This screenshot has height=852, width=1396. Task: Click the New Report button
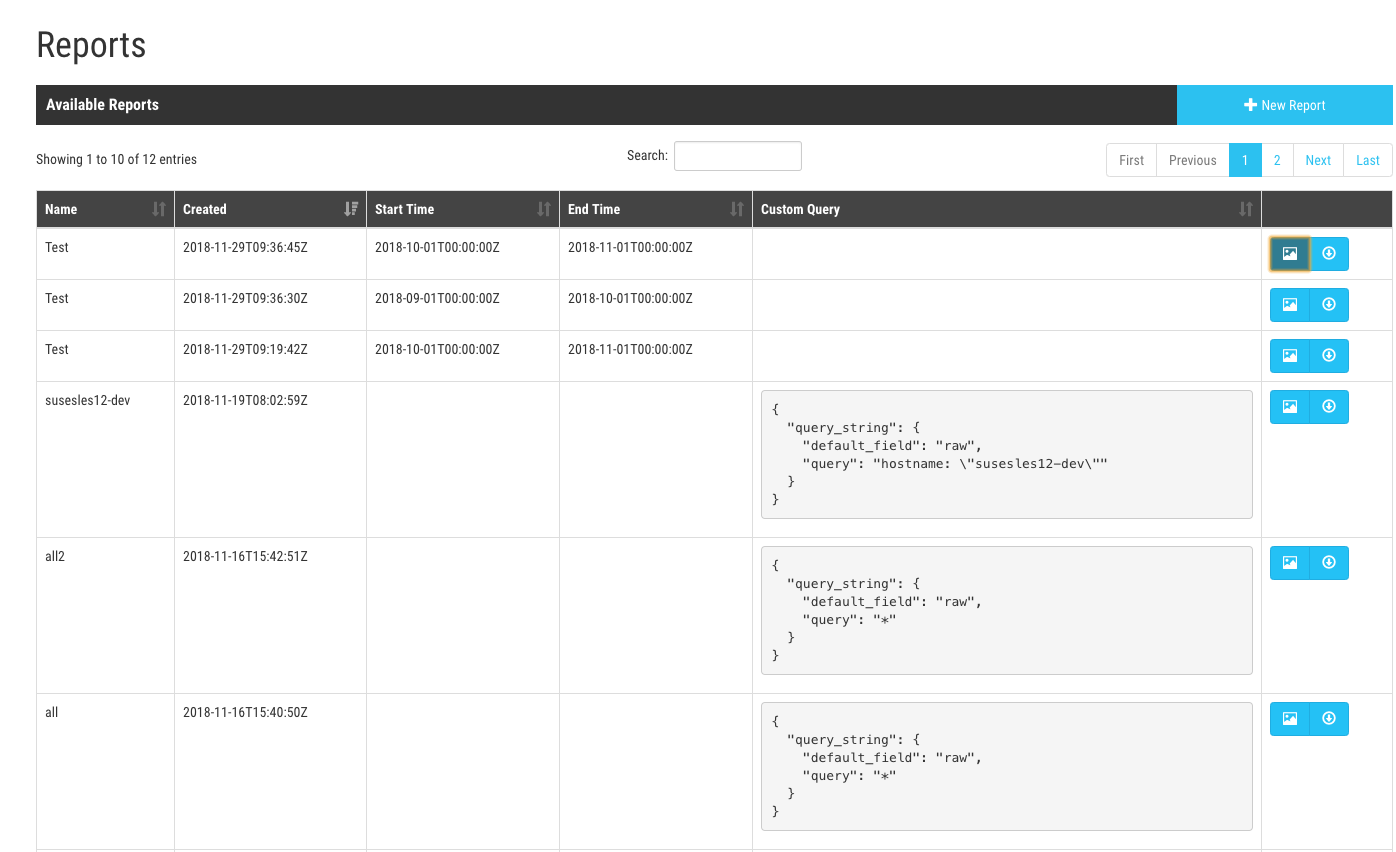[x=1284, y=105]
